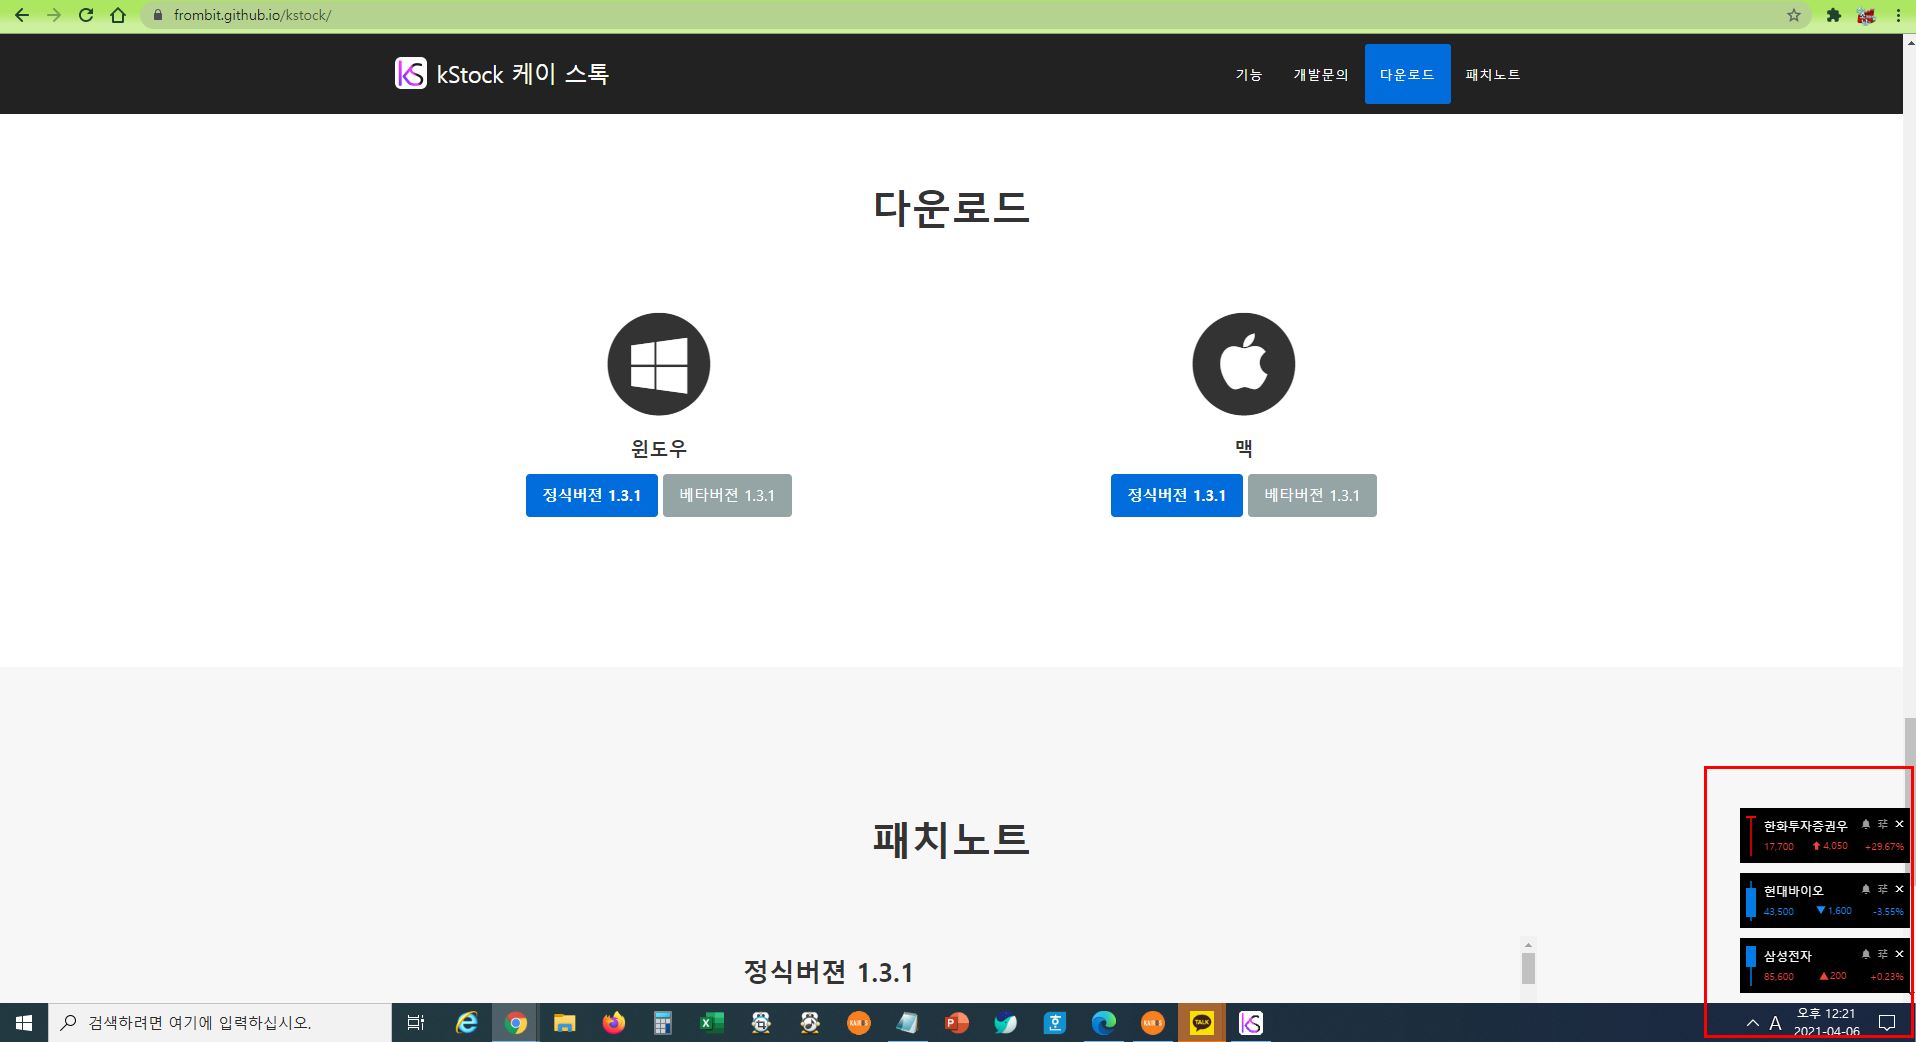
Task: Click the alarm bell on 현대바이오 widget
Action: [1865, 889]
